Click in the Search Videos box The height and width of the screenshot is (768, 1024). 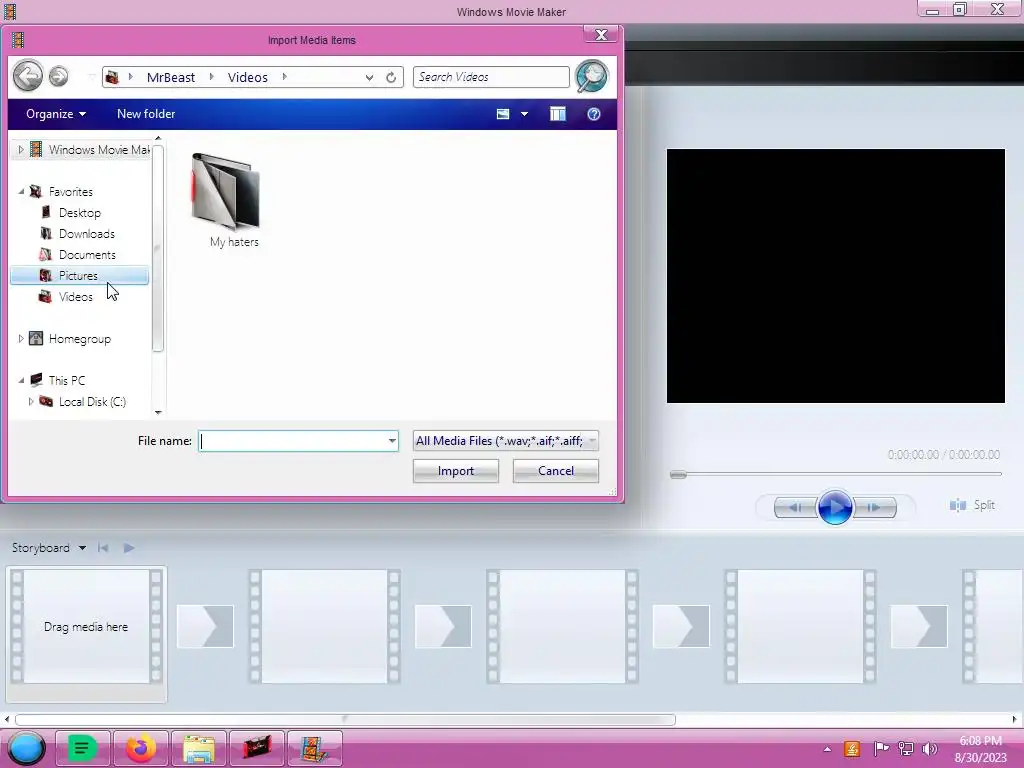pos(491,77)
